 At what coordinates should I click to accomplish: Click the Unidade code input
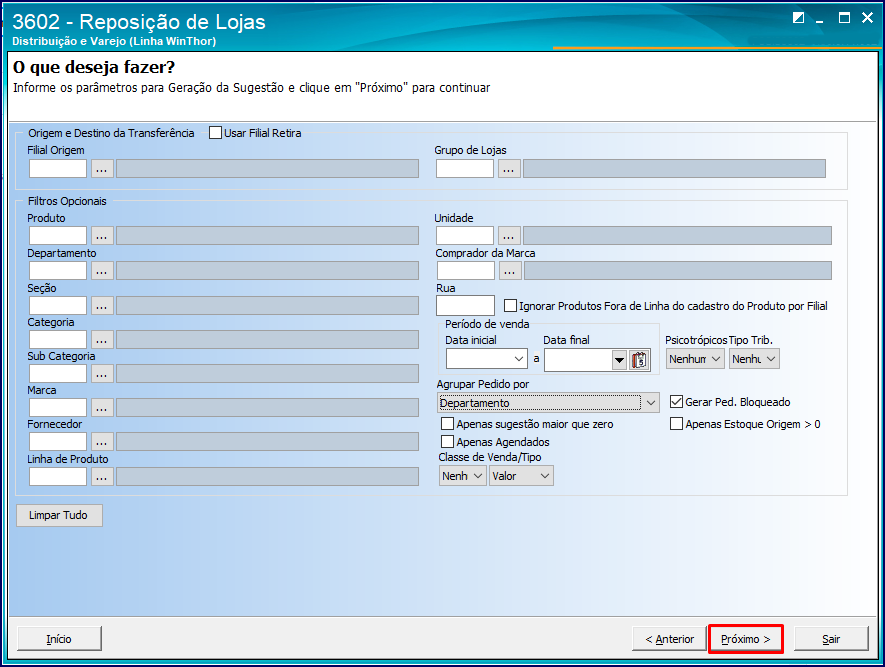click(465, 236)
